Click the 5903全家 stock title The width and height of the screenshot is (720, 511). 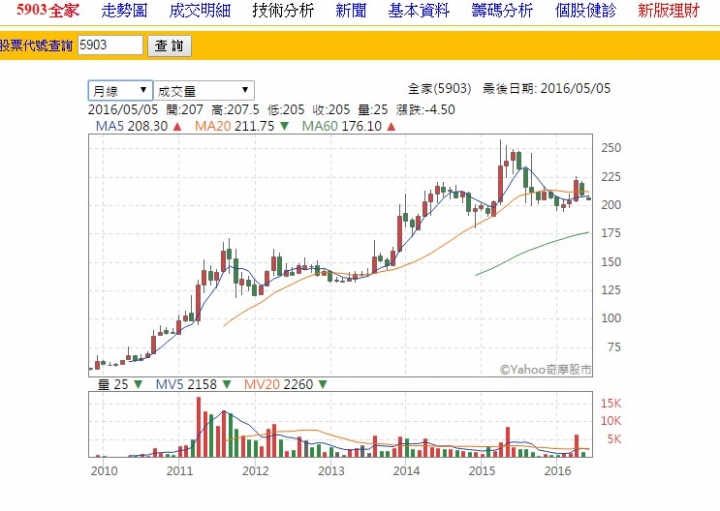point(48,11)
